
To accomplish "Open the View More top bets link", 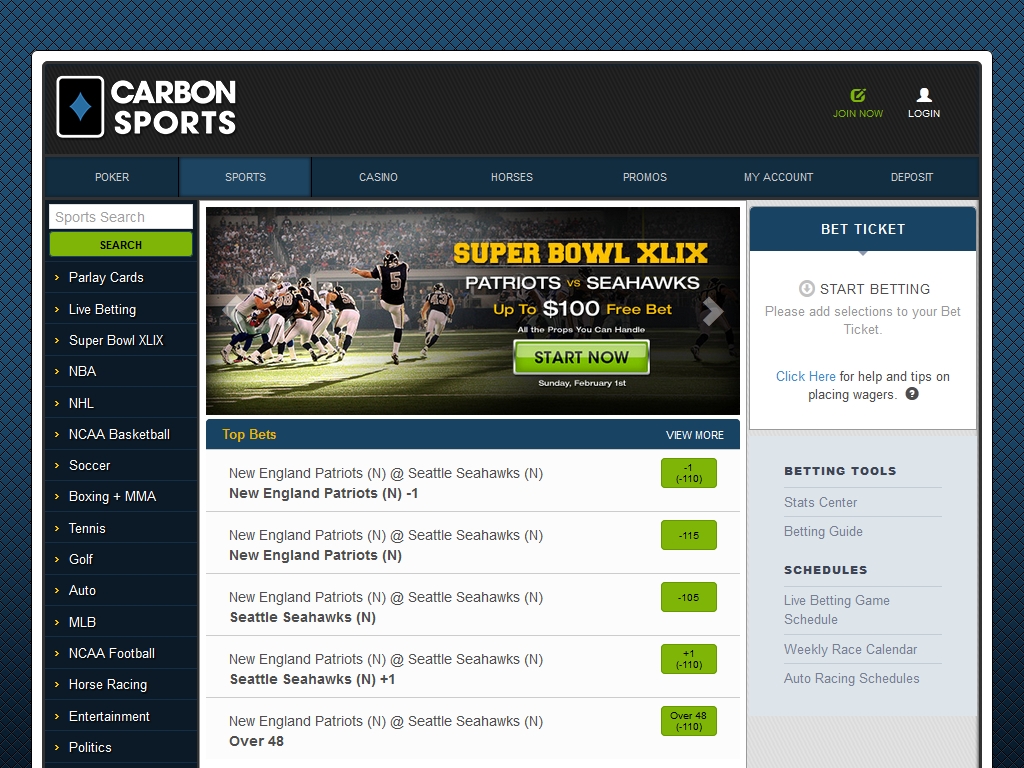I will (694, 435).
